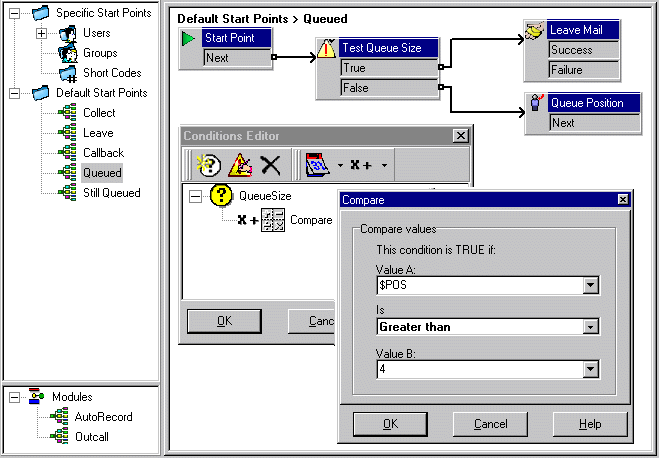Click OK in the Compare dialog
Viewport: 659px width, 458px height.
[x=390, y=424]
